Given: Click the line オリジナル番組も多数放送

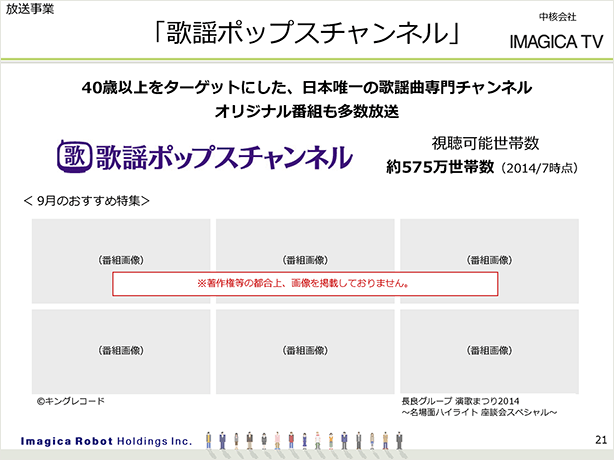Looking at the screenshot, I should coord(307,112).
